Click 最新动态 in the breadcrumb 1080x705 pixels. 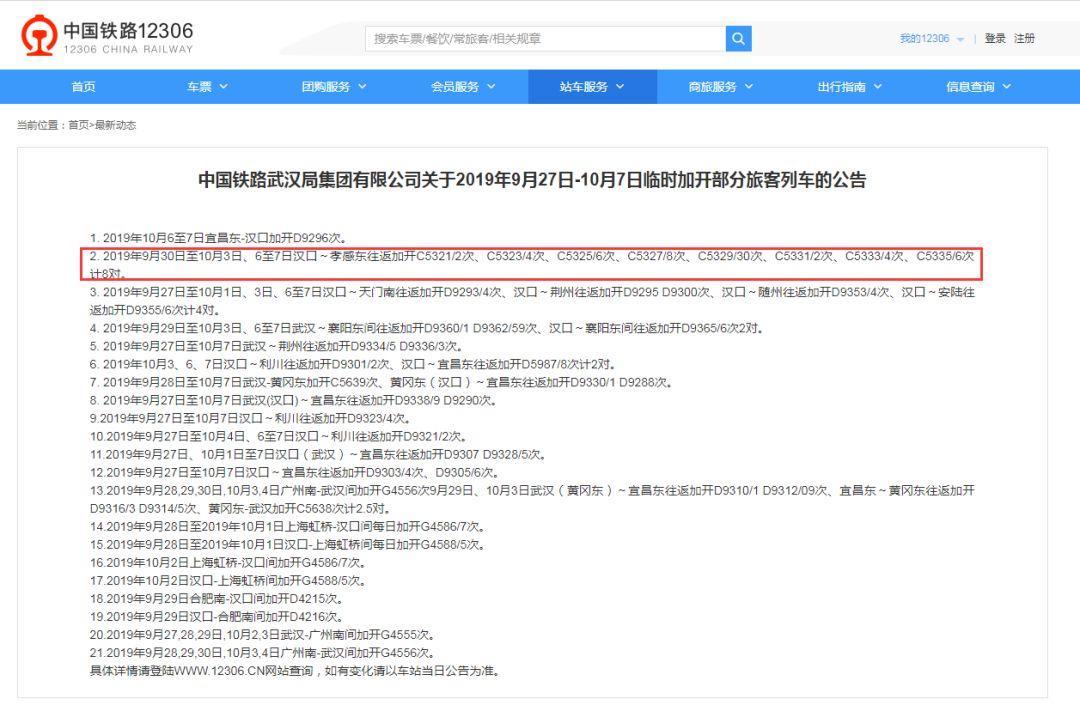click(115, 125)
